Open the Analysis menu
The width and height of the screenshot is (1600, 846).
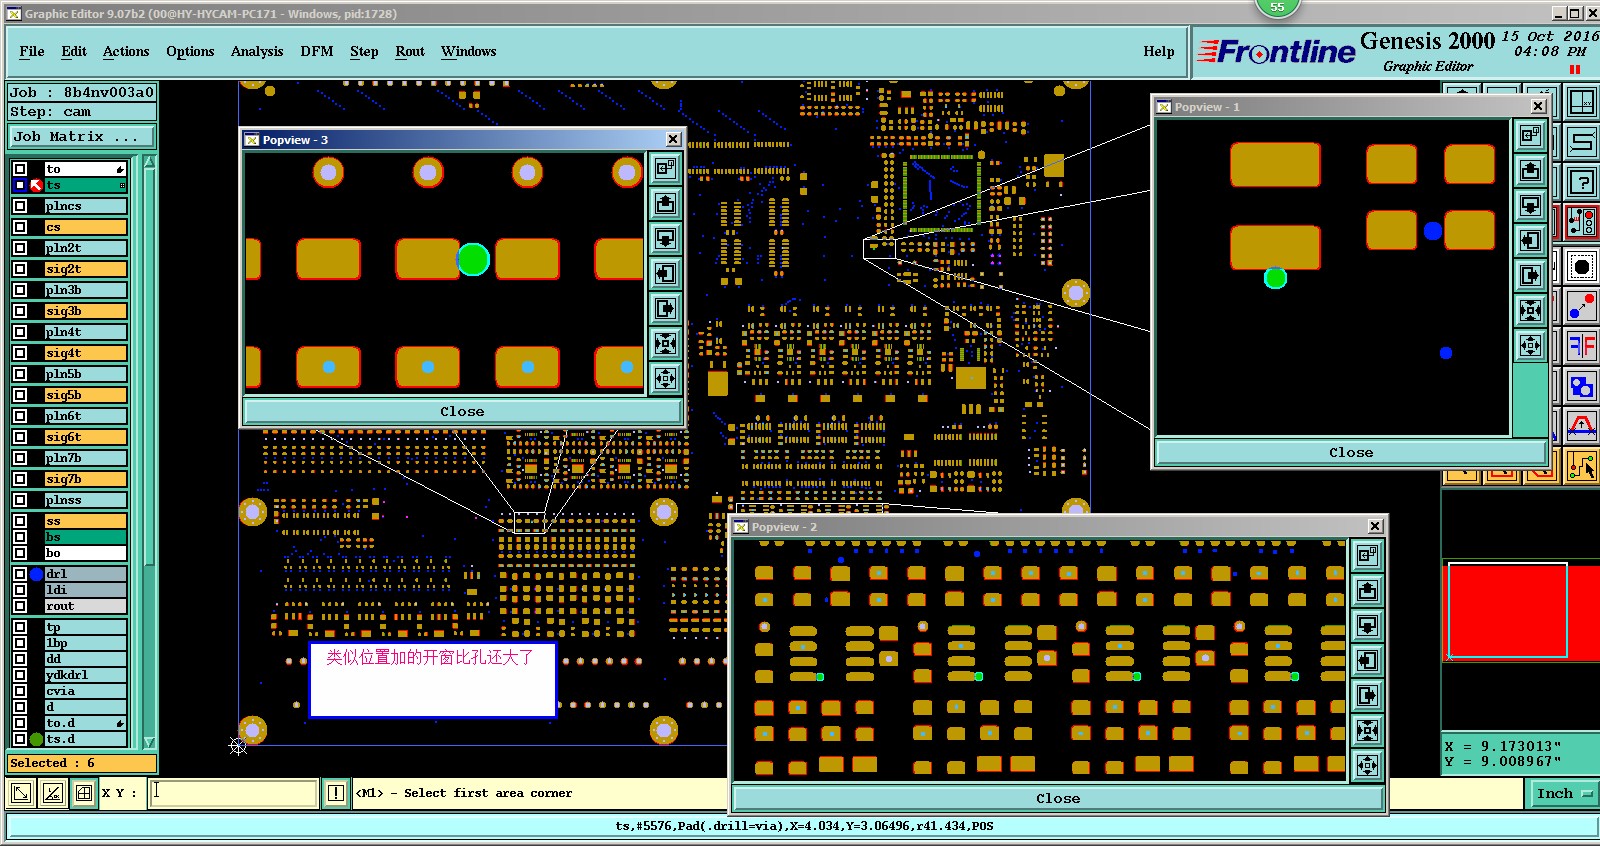pyautogui.click(x=257, y=51)
